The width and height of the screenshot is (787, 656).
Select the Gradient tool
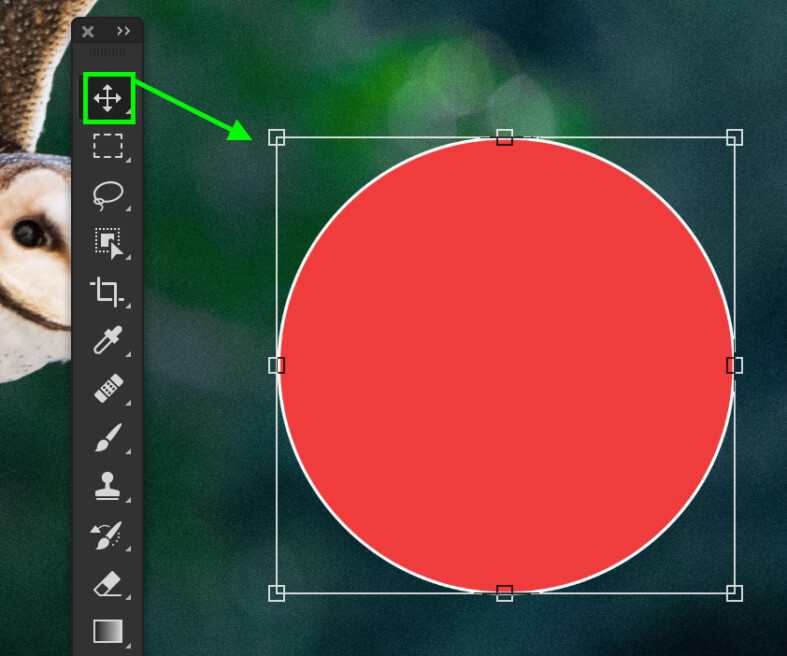tap(107, 631)
